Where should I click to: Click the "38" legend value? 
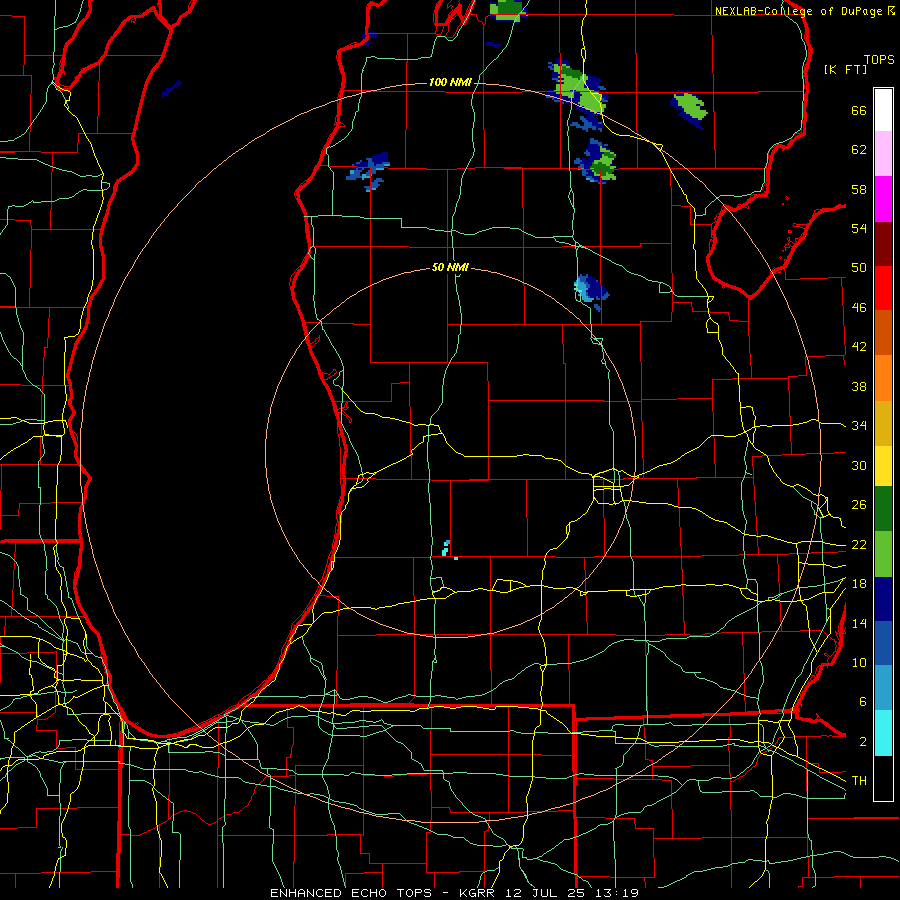pyautogui.click(x=859, y=386)
